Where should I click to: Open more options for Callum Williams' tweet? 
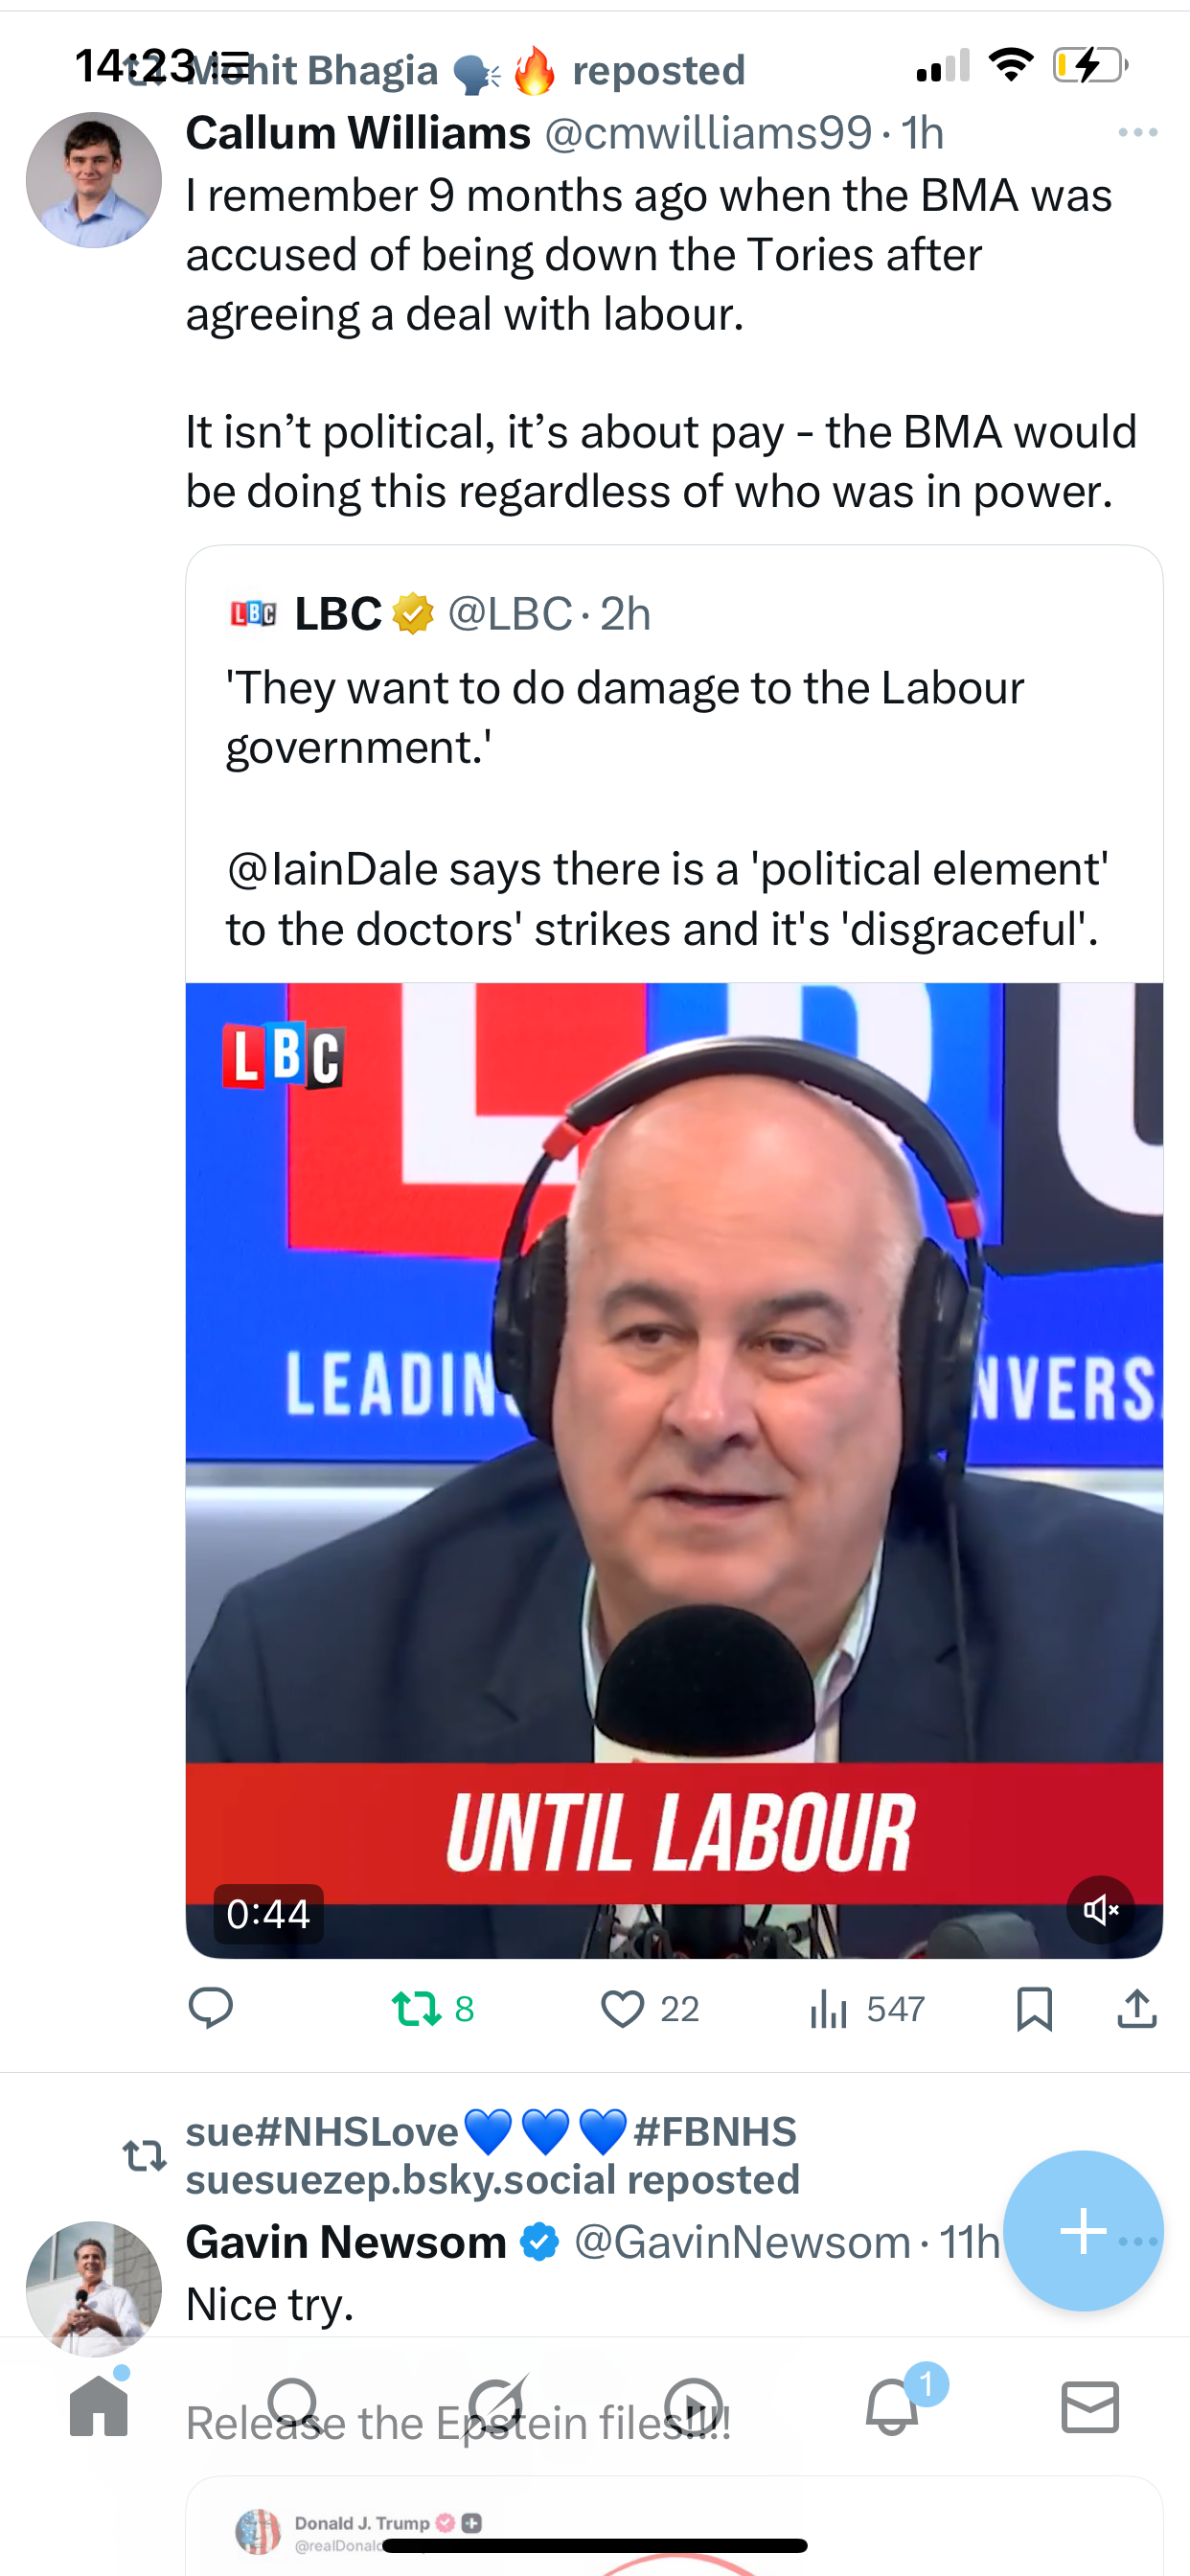[1138, 132]
